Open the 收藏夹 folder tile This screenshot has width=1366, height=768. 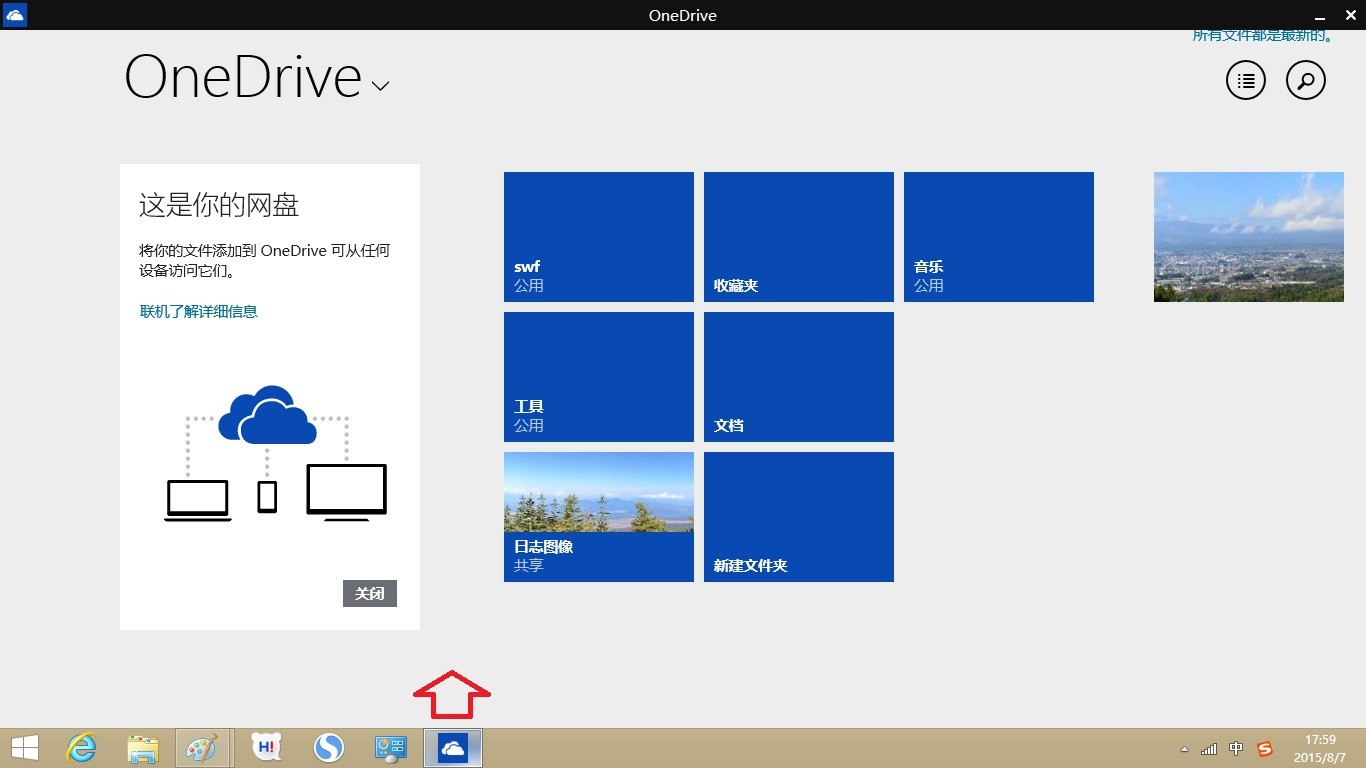point(798,237)
